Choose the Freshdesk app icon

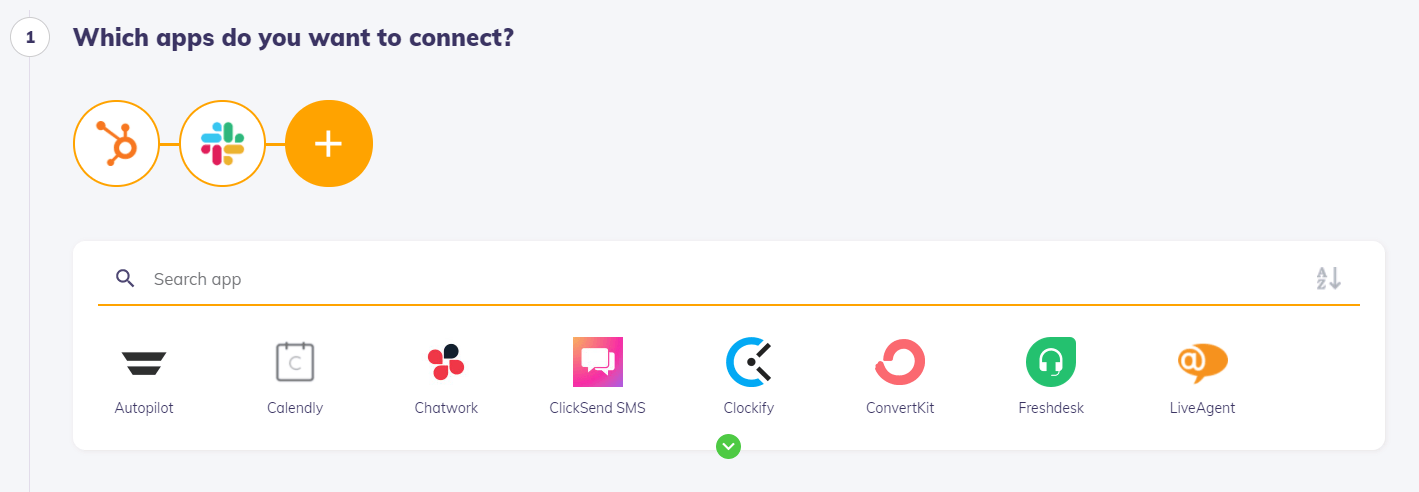(x=1051, y=362)
